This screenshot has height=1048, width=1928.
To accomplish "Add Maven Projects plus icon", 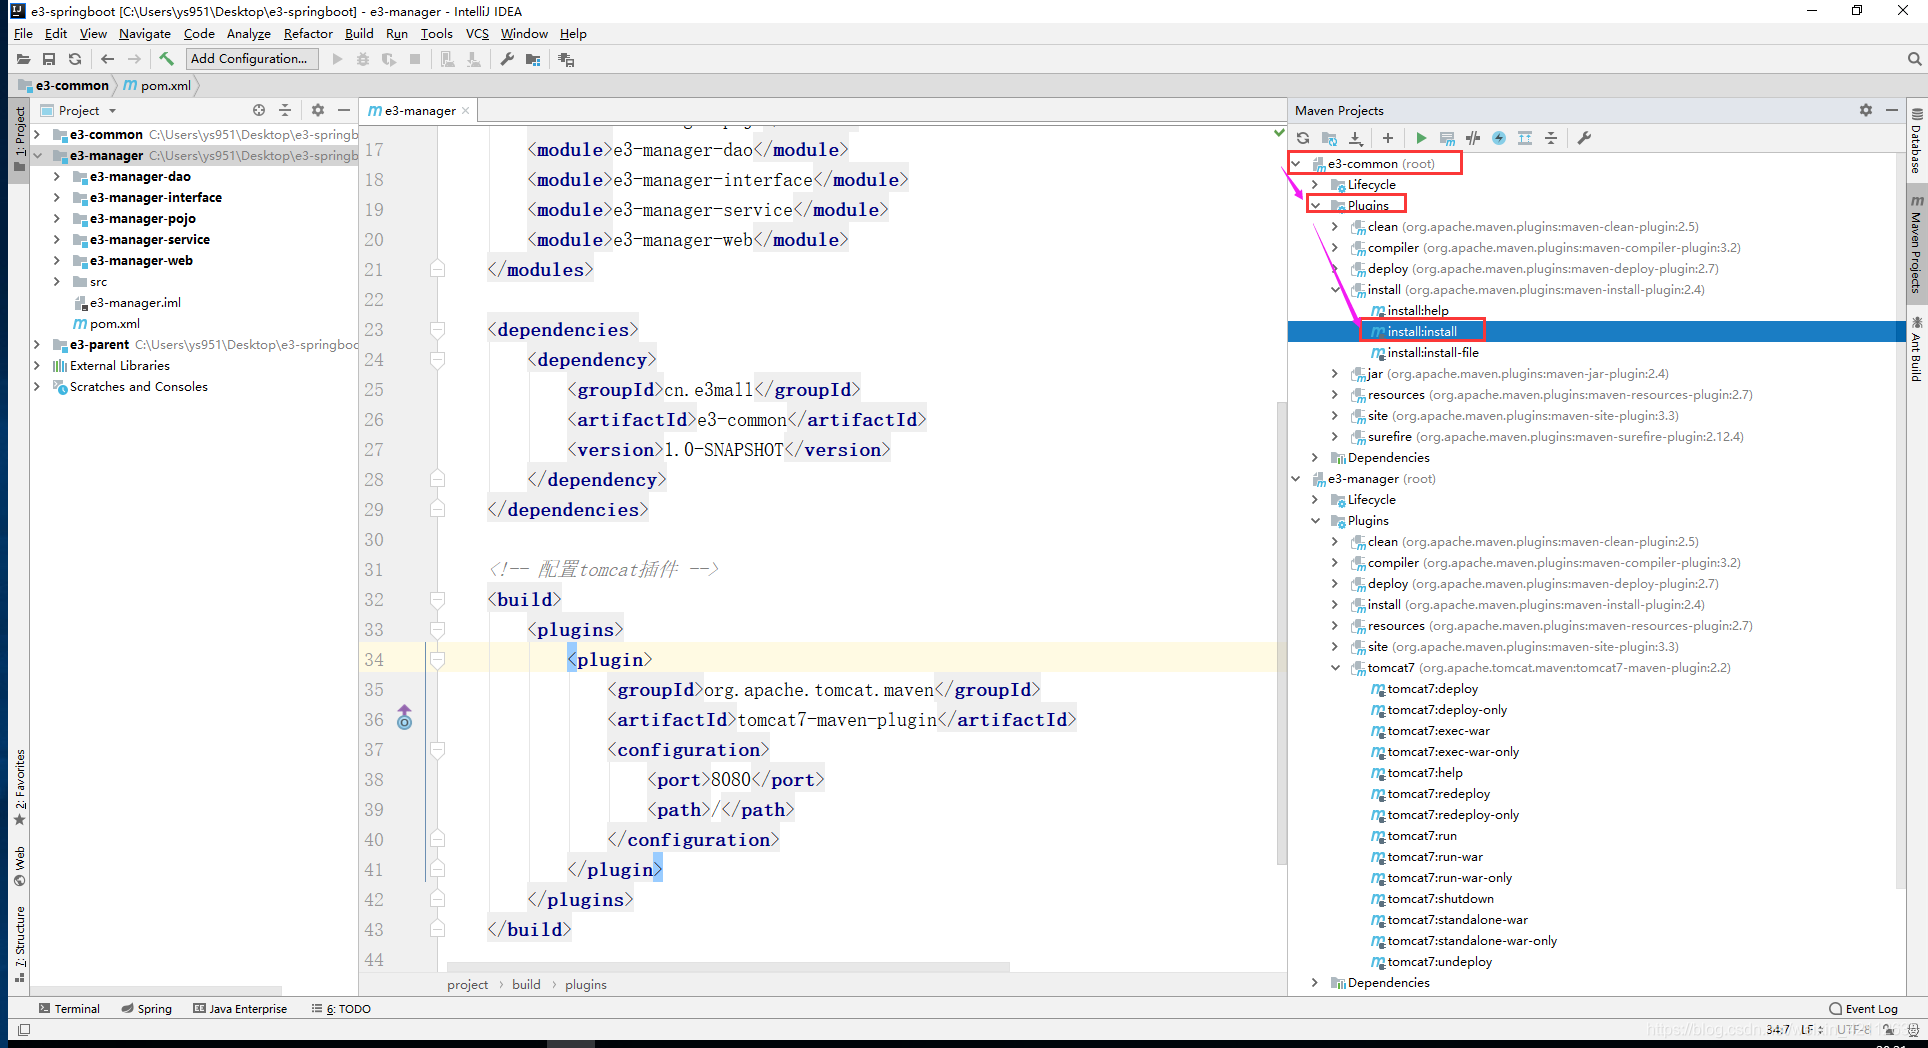I will coord(1388,138).
